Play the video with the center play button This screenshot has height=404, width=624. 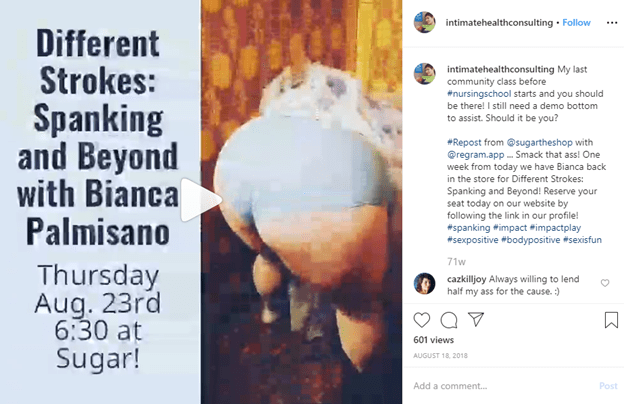pyautogui.click(x=201, y=200)
